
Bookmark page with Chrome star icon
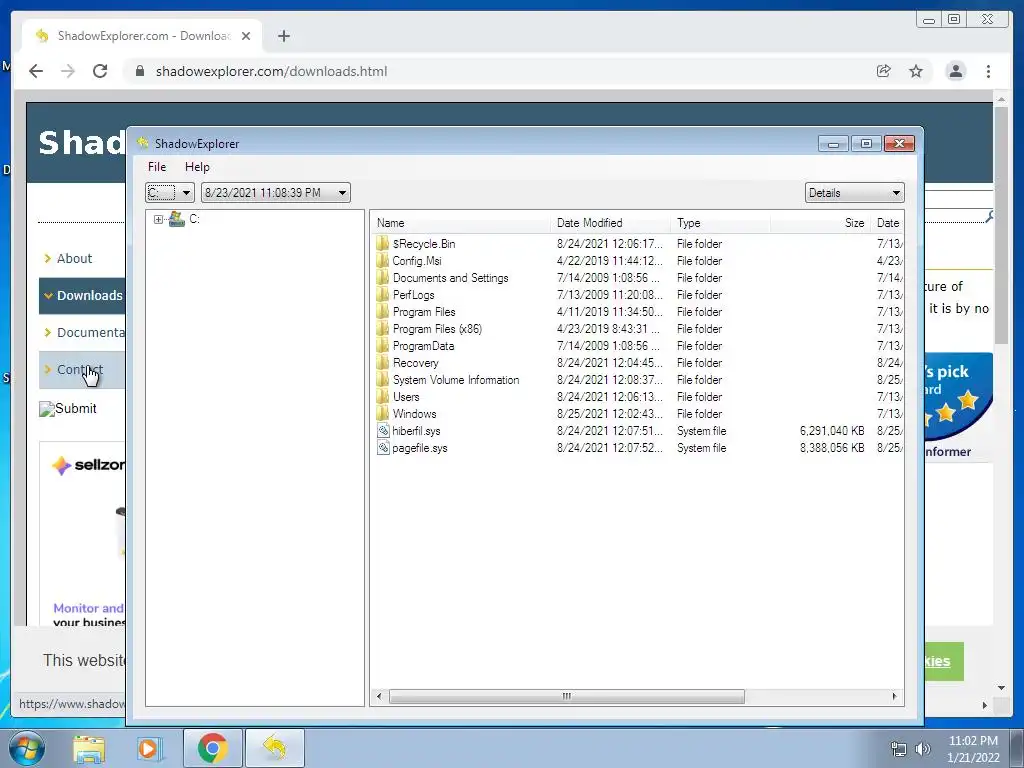pyautogui.click(x=916, y=71)
